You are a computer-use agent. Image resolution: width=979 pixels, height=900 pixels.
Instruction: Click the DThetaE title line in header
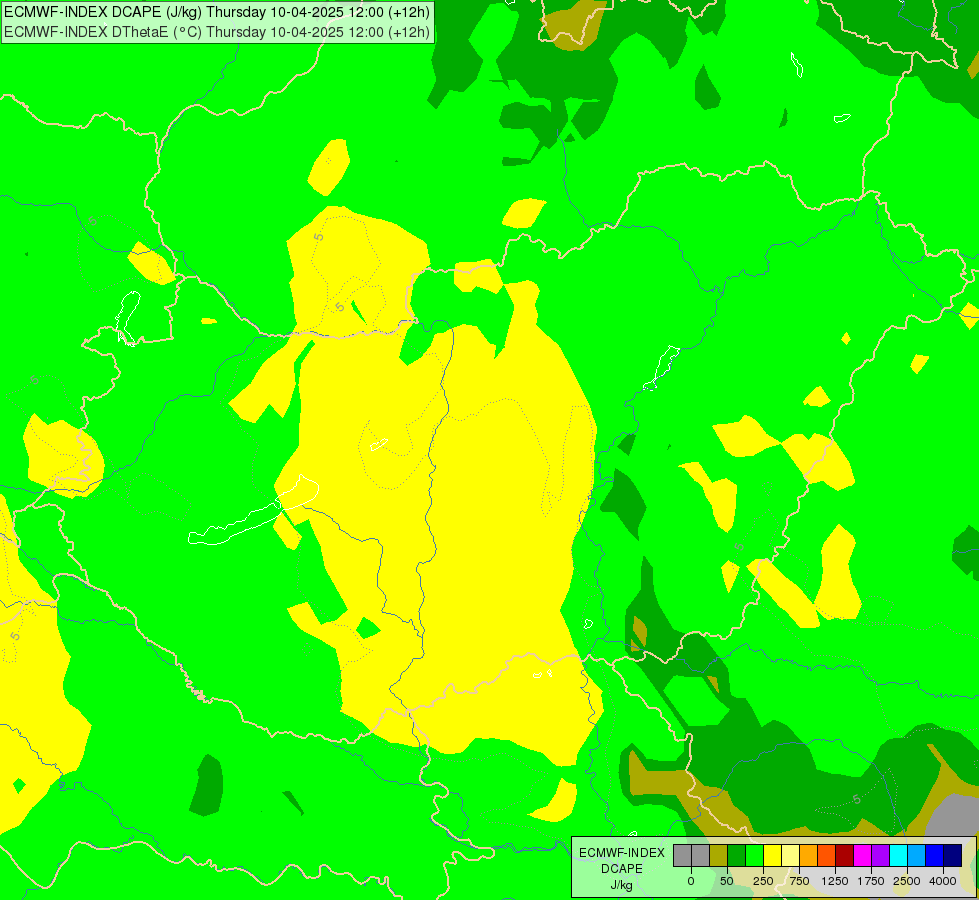click(x=217, y=32)
